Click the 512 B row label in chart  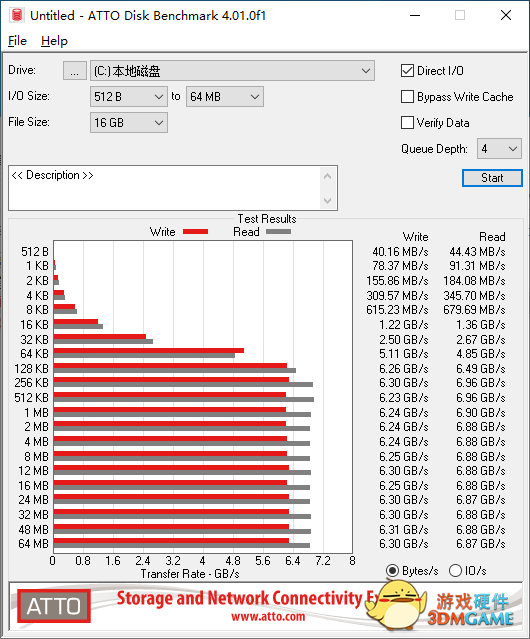tap(35, 252)
